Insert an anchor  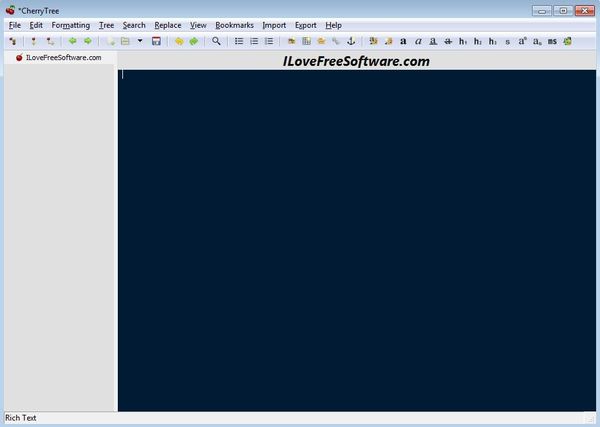351,41
